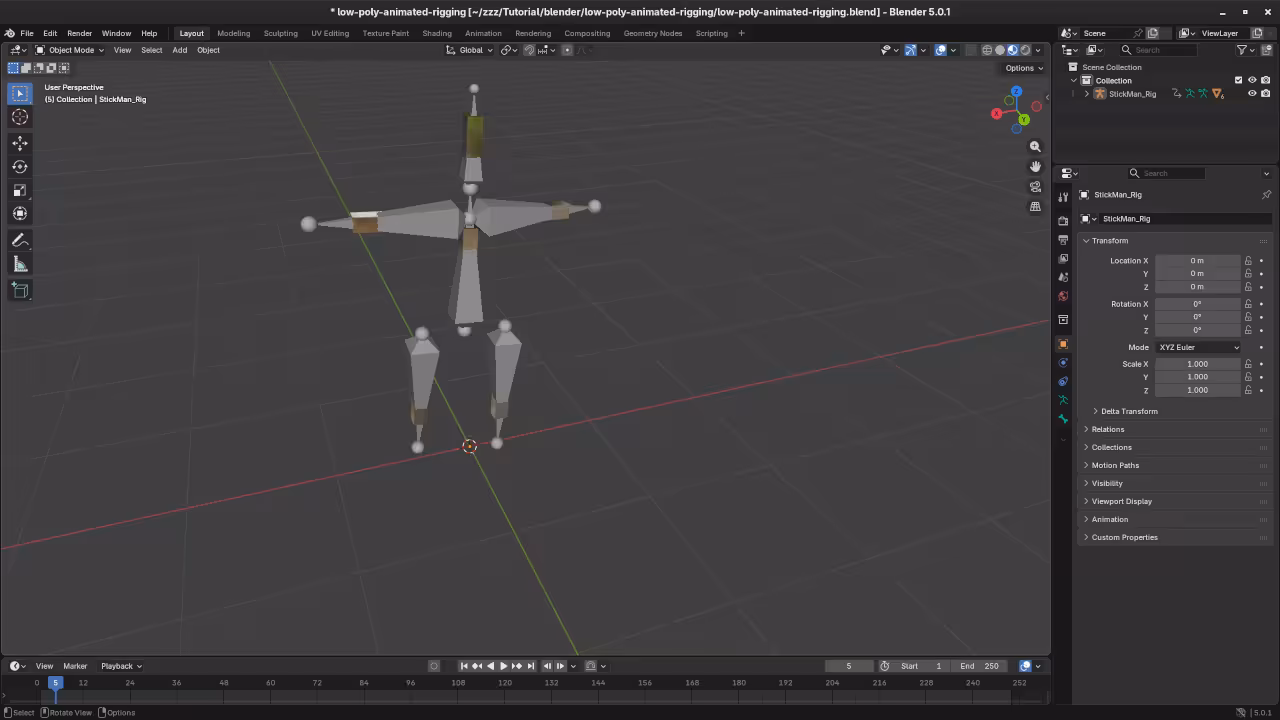The width and height of the screenshot is (1280, 720).
Task: Hide StickMan_Rig in the viewport
Action: pyautogui.click(x=1251, y=93)
